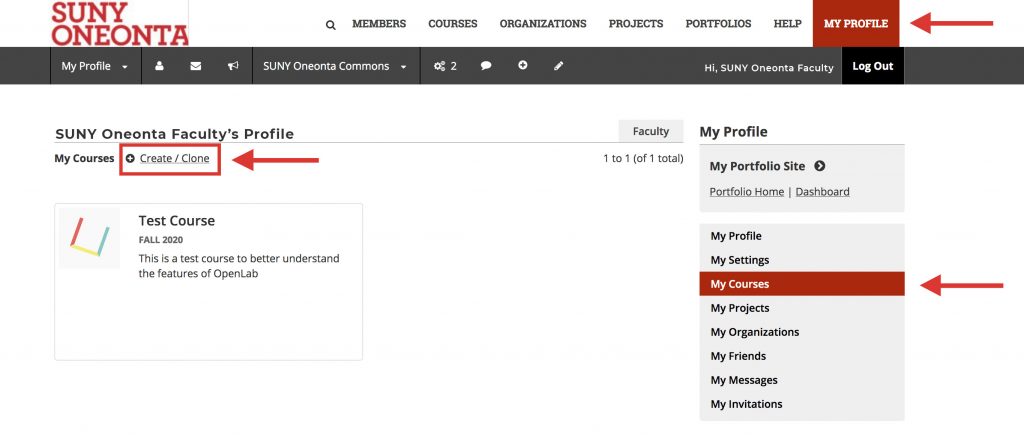Expand the SUNY Oneonta Commons dropdown
1024x439 pixels.
(335, 66)
